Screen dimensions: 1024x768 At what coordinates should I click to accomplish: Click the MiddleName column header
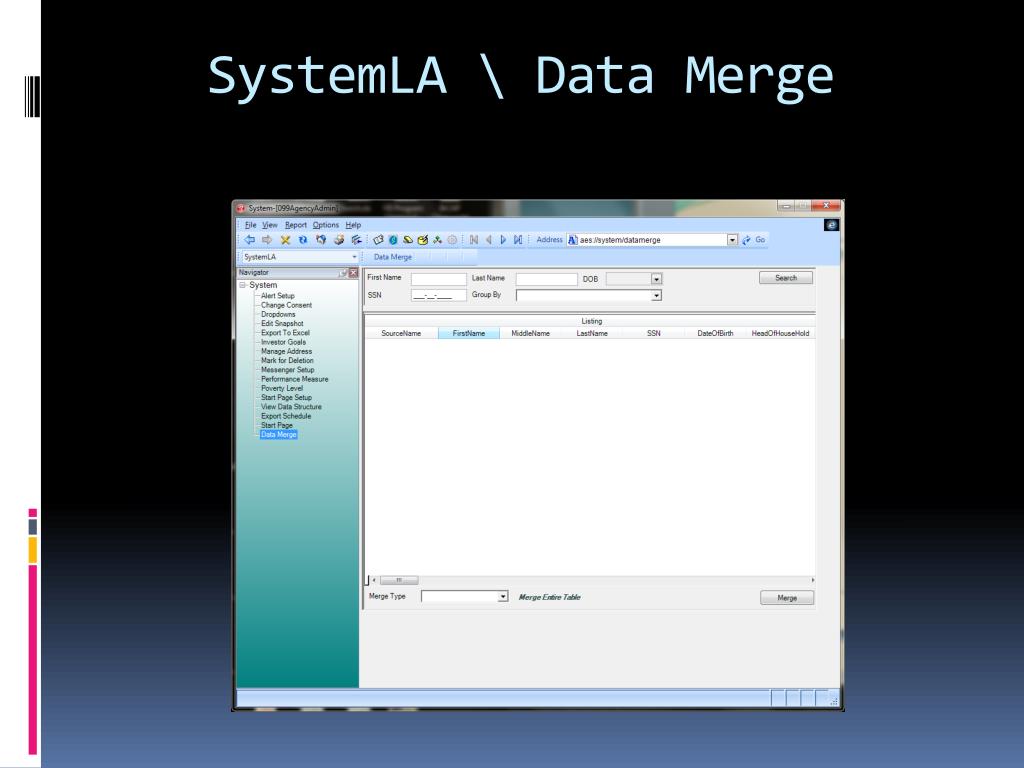click(x=530, y=333)
